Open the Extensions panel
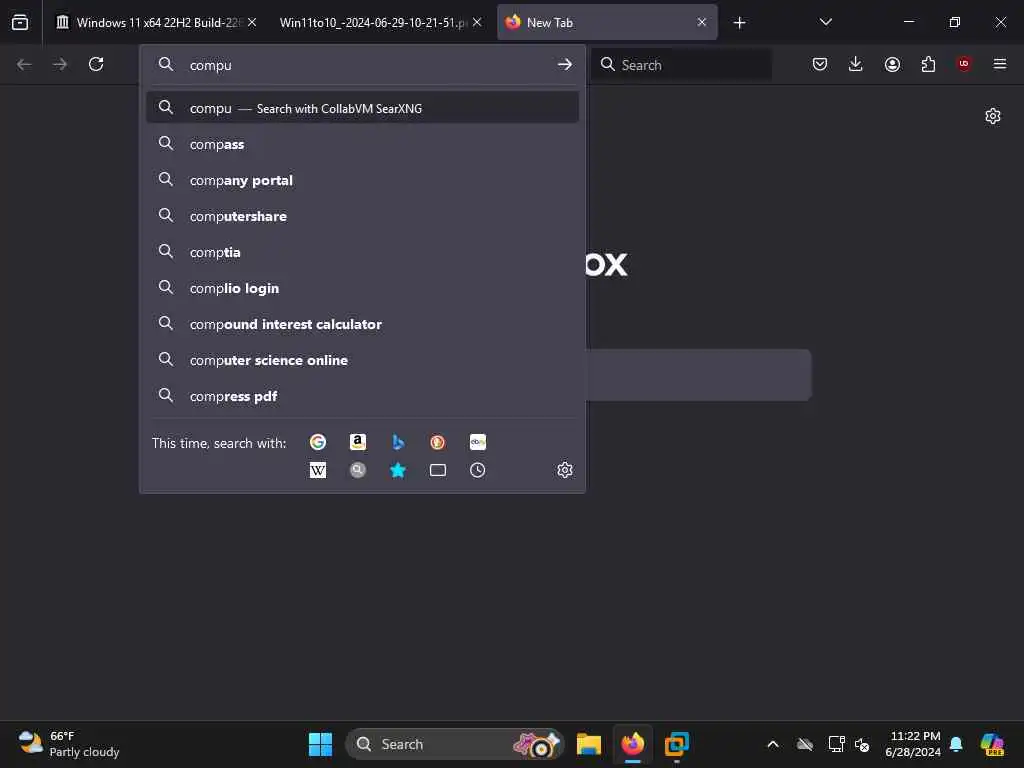 928,64
